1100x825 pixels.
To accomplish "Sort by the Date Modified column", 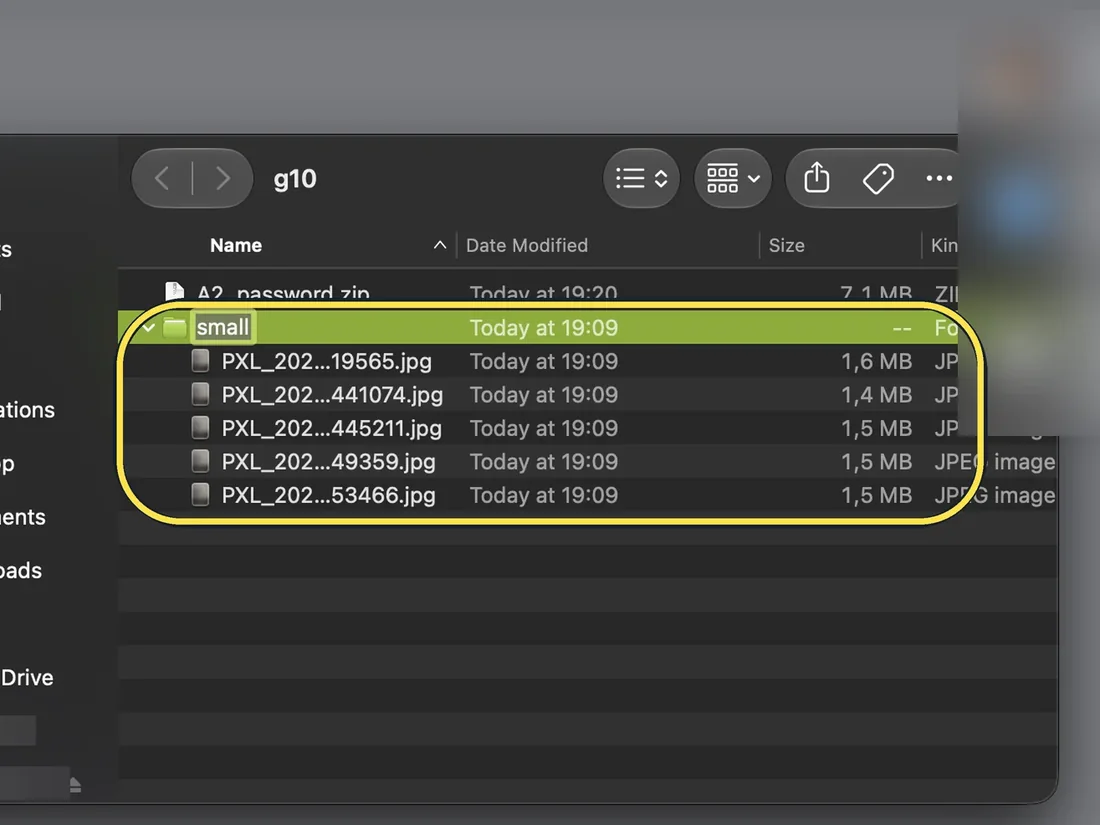I will point(527,246).
